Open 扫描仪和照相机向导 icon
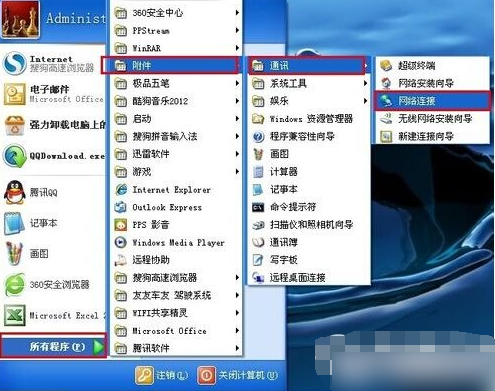 pyautogui.click(x=258, y=225)
